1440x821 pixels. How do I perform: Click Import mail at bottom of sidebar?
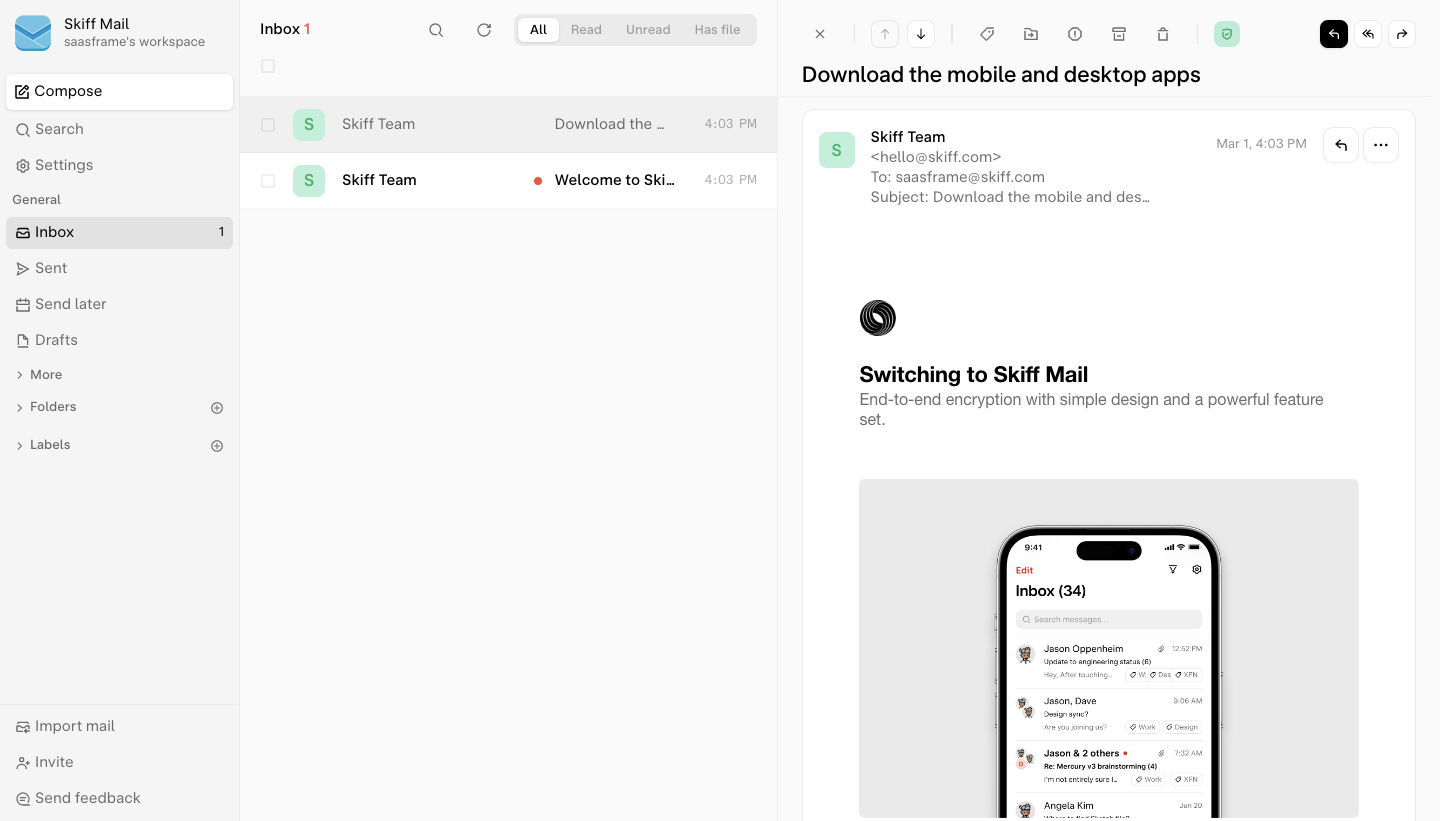coord(120,726)
